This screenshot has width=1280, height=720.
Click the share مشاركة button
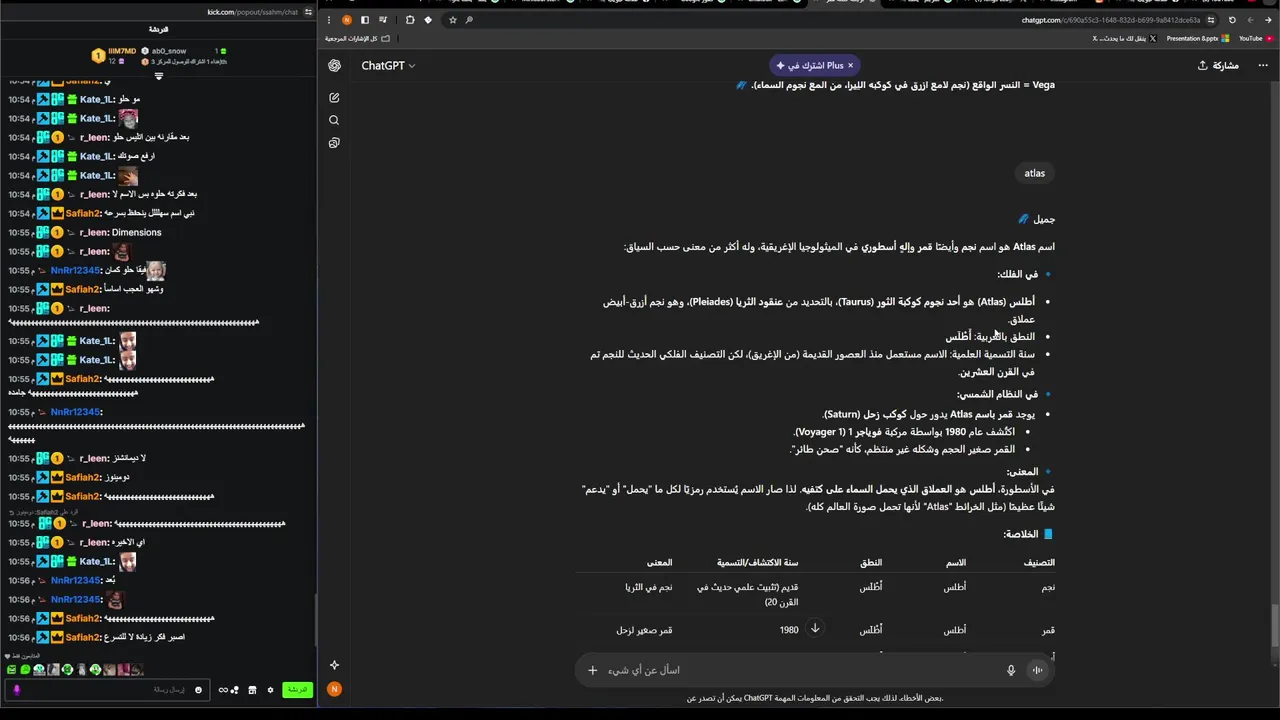click(x=1218, y=65)
